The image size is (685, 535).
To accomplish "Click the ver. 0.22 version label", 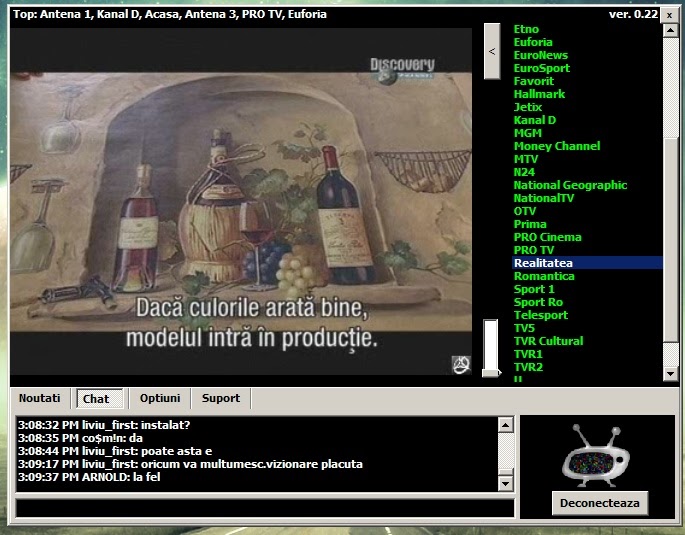I will click(x=633, y=14).
